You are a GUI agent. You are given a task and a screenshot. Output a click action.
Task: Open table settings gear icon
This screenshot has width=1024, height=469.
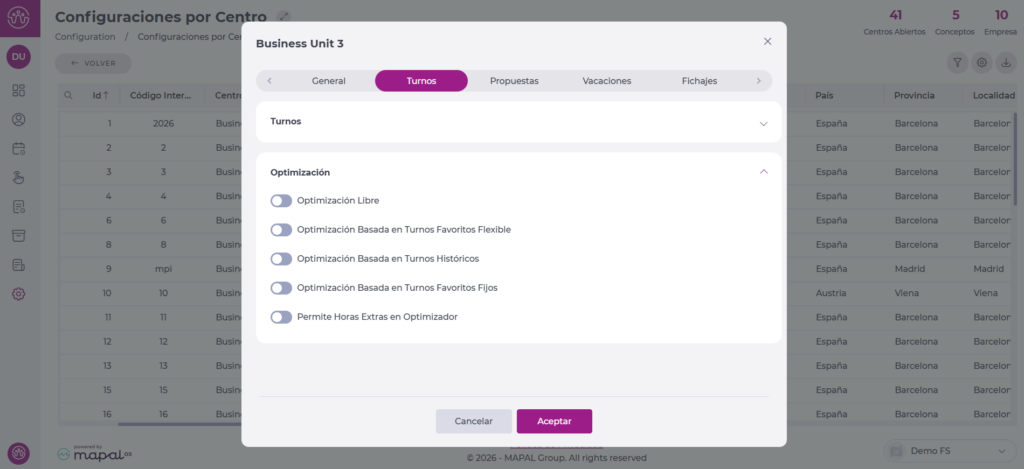pos(982,62)
